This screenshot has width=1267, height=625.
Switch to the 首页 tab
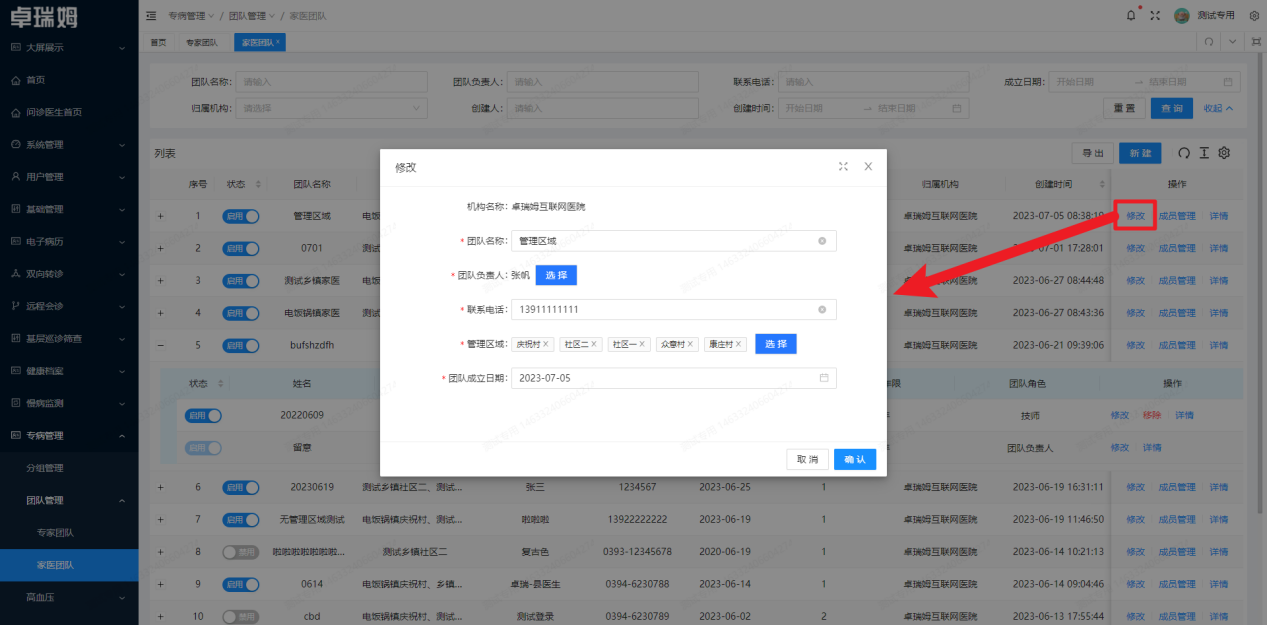click(x=158, y=42)
